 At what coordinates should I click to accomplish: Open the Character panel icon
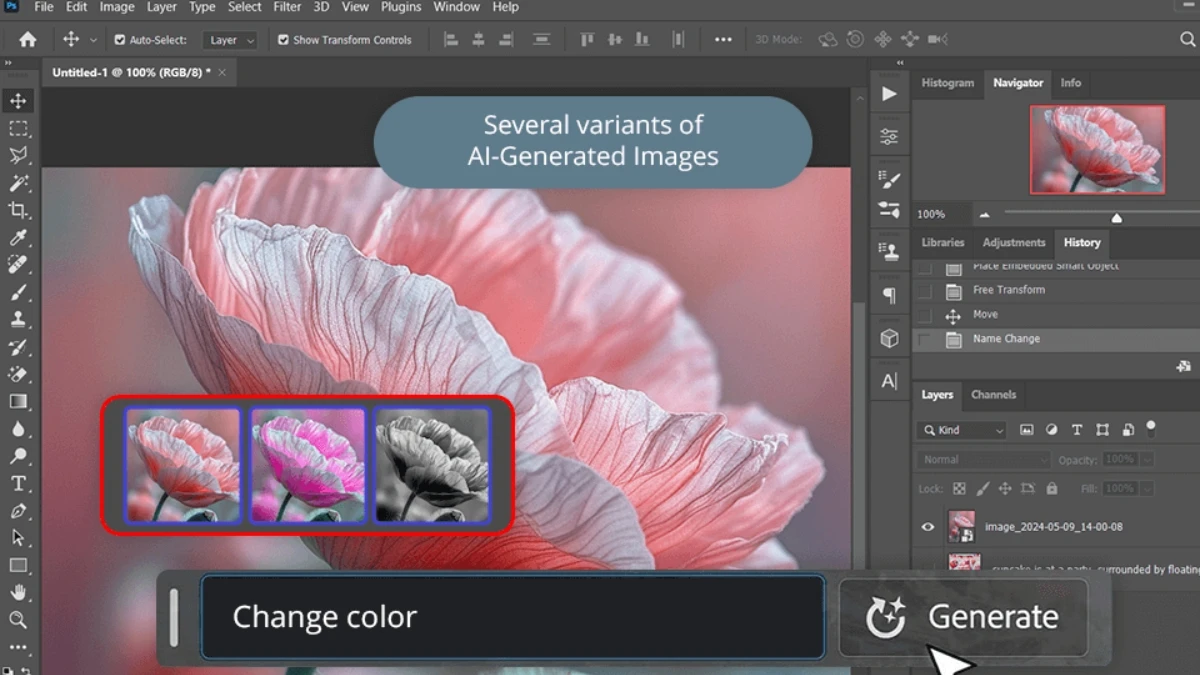(x=889, y=381)
